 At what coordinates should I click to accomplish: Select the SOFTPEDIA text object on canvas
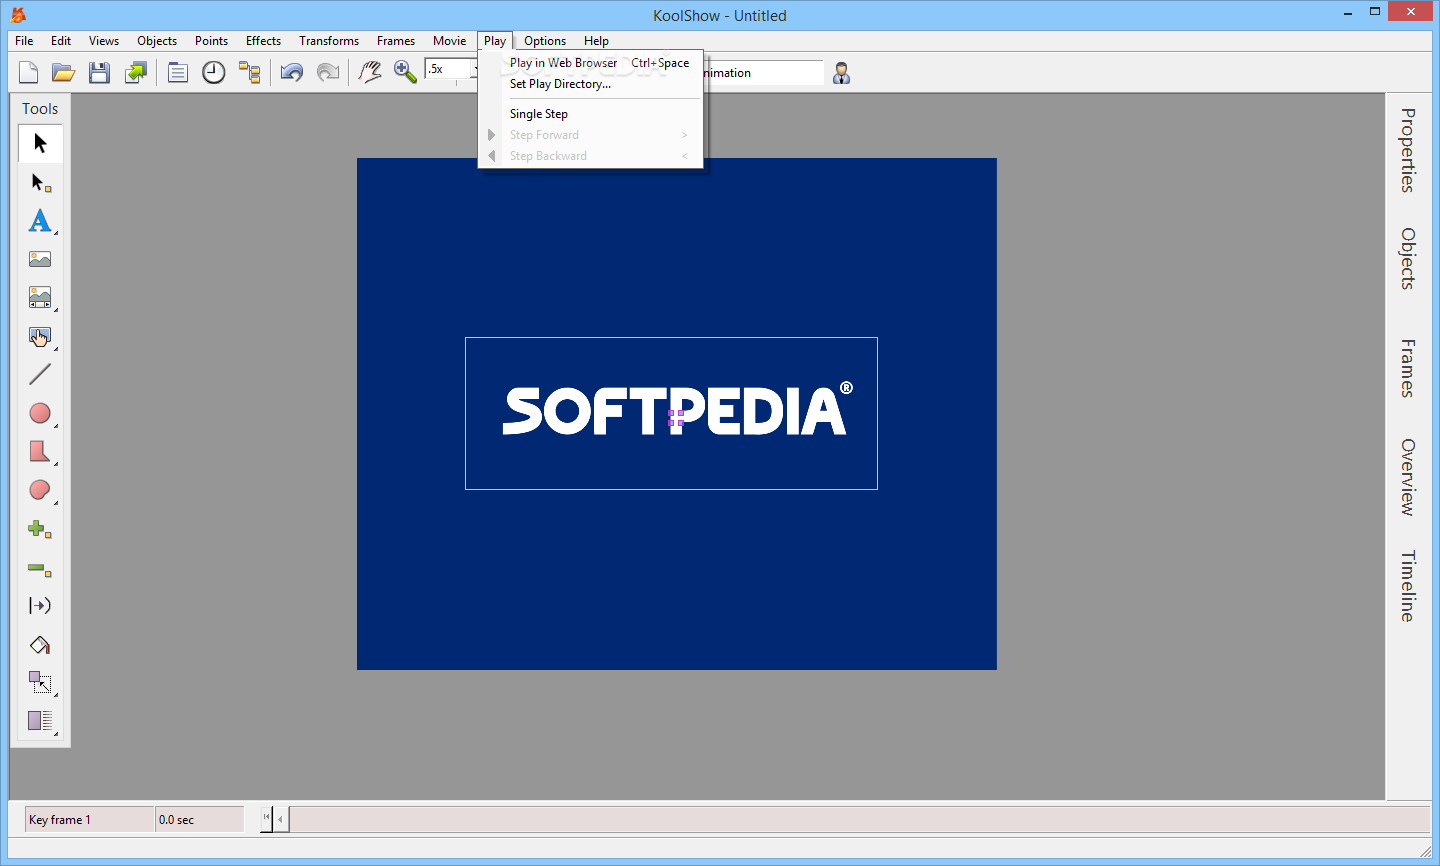671,413
